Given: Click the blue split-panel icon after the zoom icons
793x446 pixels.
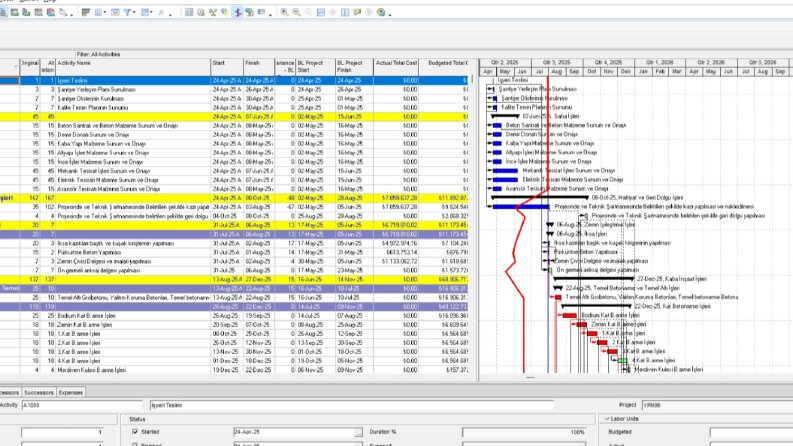Looking at the screenshot, I should point(321,12).
